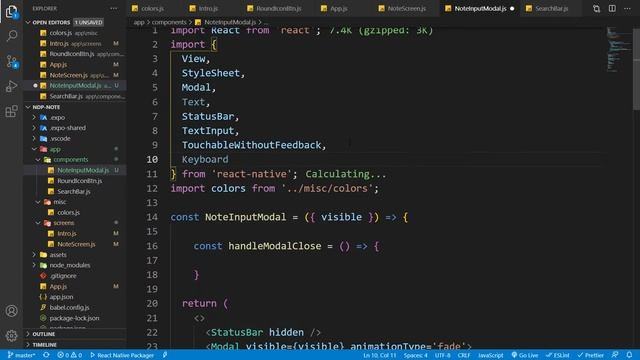
Task: Switch to the NoteScreen.js tab
Action: (x=407, y=8)
